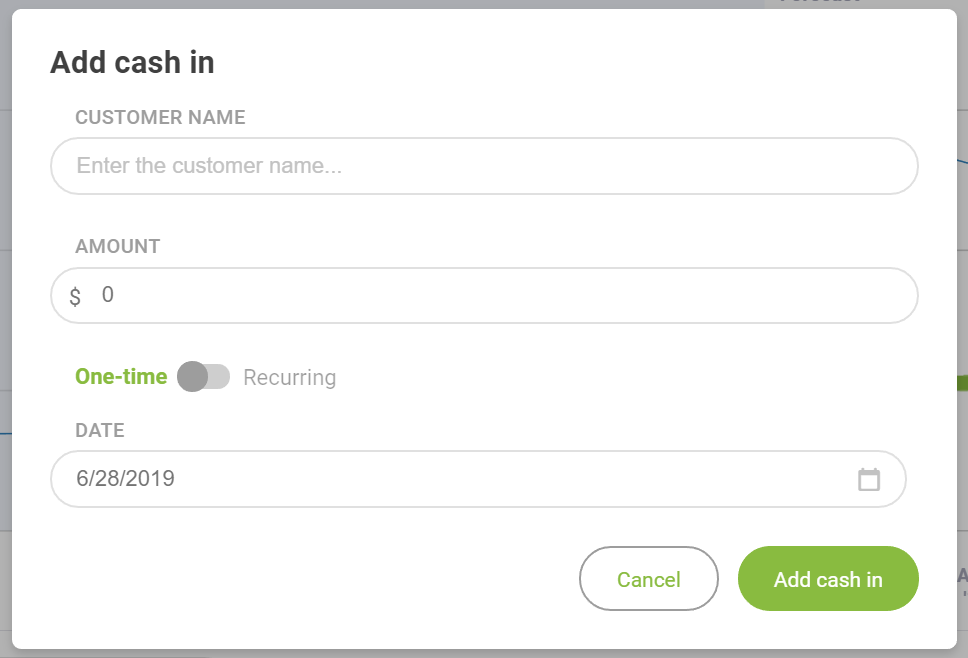Click the dimmed overlay left of dialog
The width and height of the screenshot is (968, 658).
pyautogui.click(x=6, y=329)
